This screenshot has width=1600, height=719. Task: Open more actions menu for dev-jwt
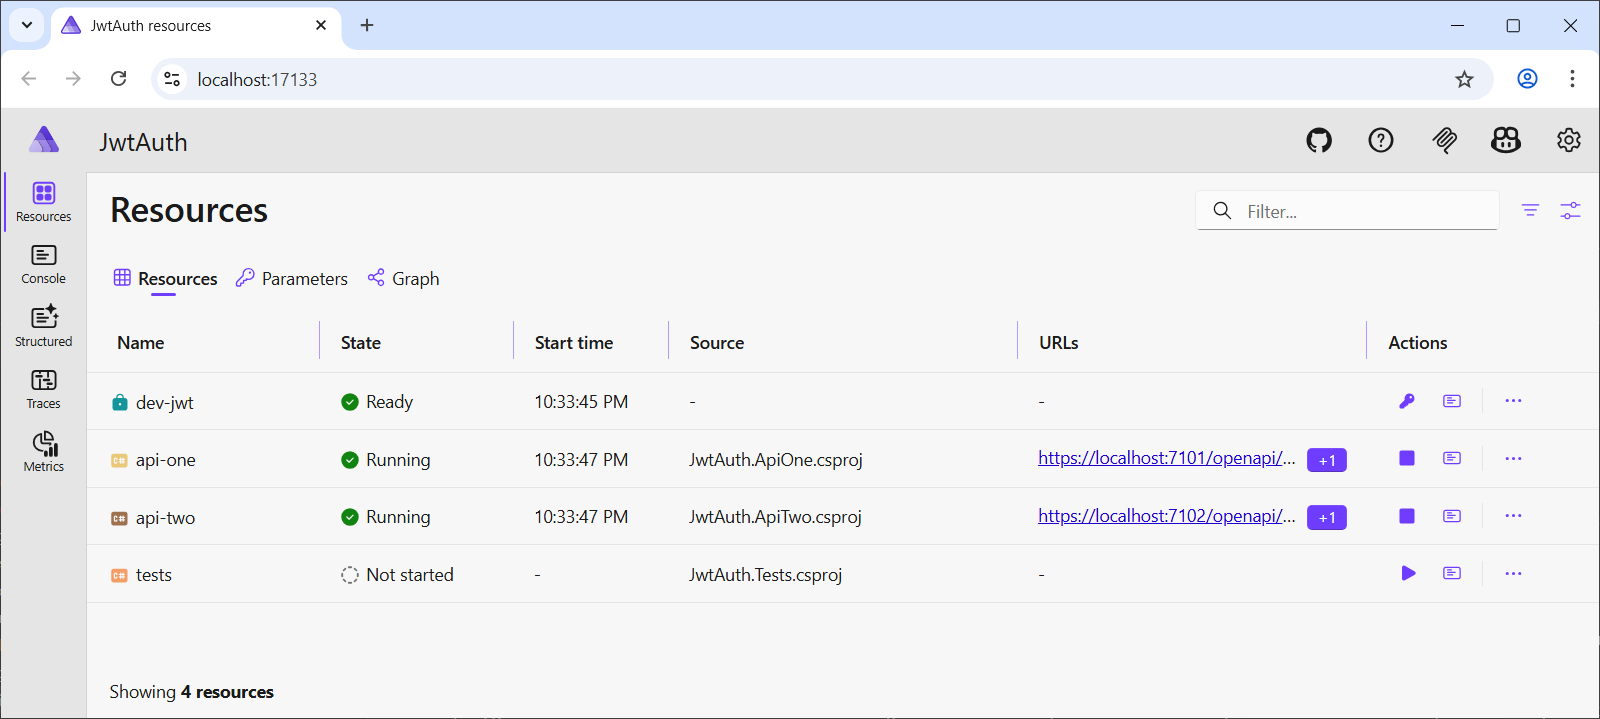1513,401
